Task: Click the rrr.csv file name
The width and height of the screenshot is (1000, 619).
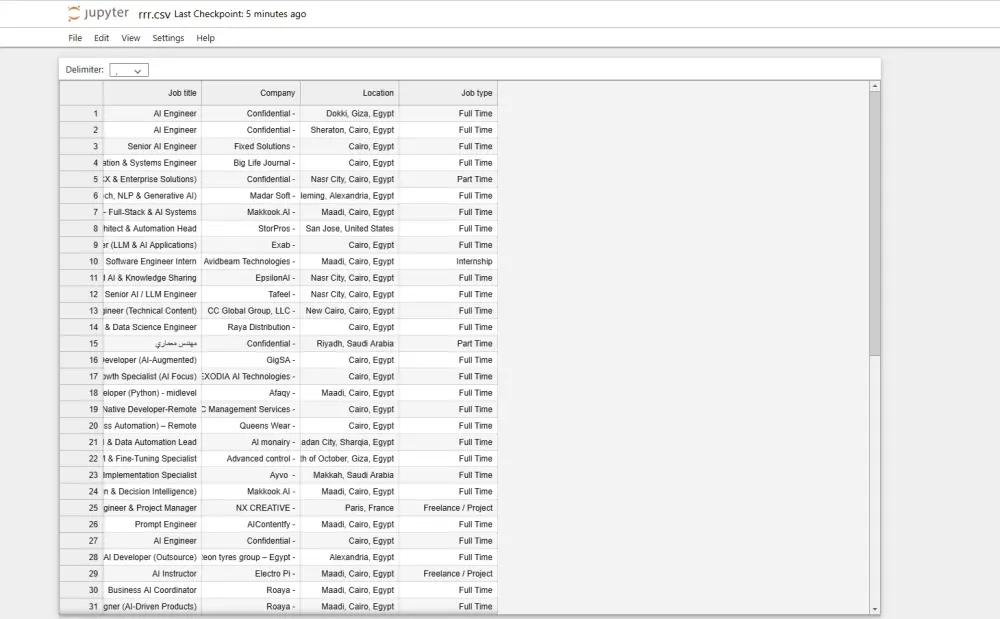Action: tap(154, 14)
